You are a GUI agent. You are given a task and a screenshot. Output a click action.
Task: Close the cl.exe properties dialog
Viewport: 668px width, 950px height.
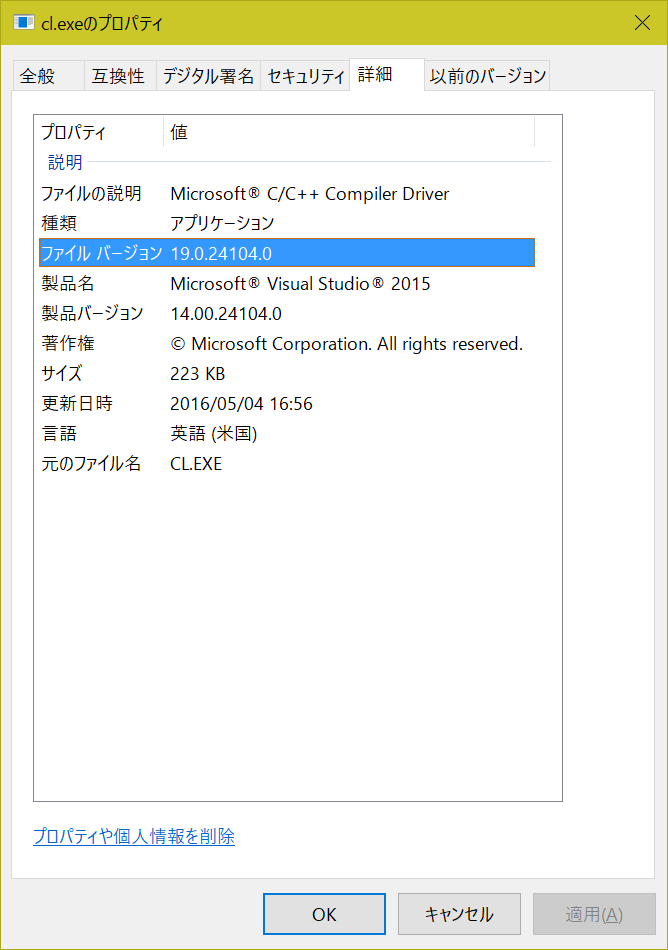point(642,23)
